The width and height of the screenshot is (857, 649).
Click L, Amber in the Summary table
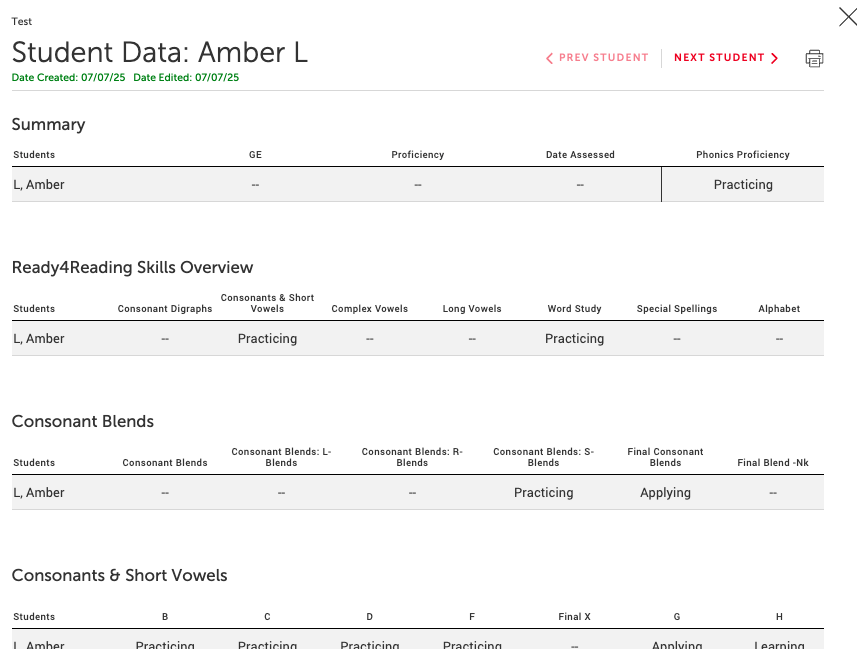point(39,185)
